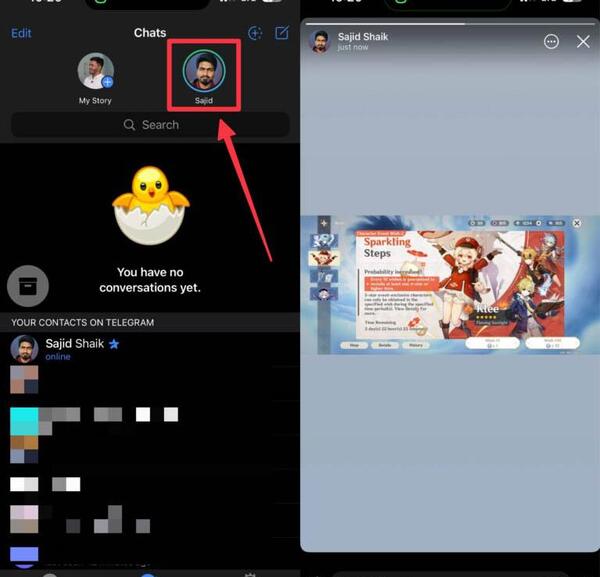Screen dimensions: 600x577
Task: Tap the hatching chick sticker
Action: [151, 205]
